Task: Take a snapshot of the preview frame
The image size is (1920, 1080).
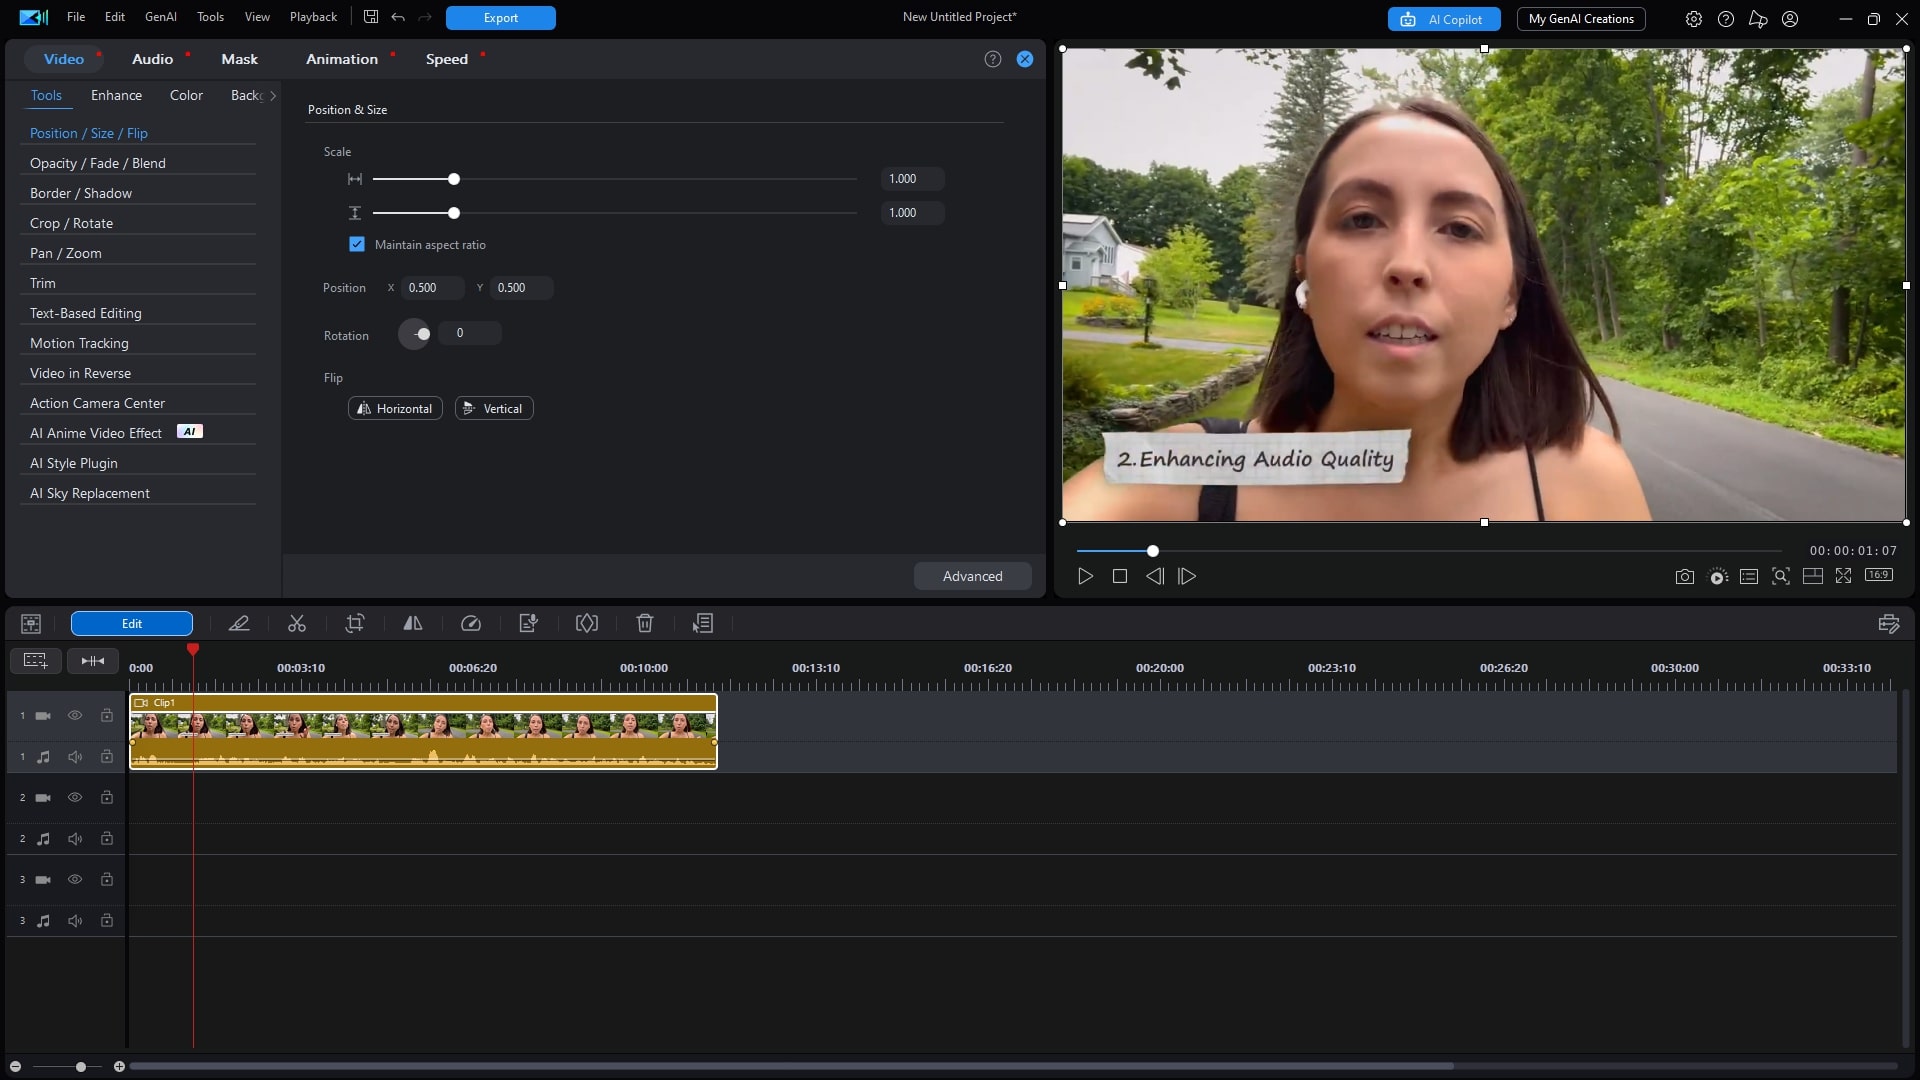Action: [1684, 576]
